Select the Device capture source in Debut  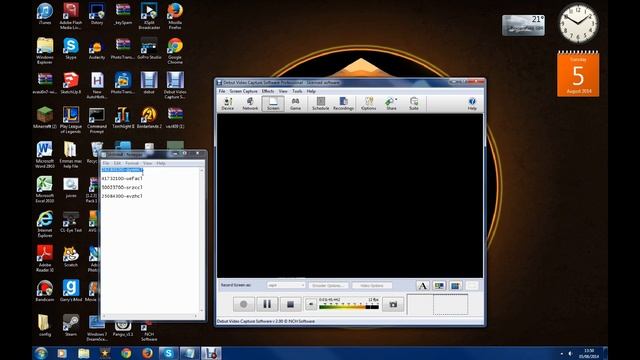point(228,104)
